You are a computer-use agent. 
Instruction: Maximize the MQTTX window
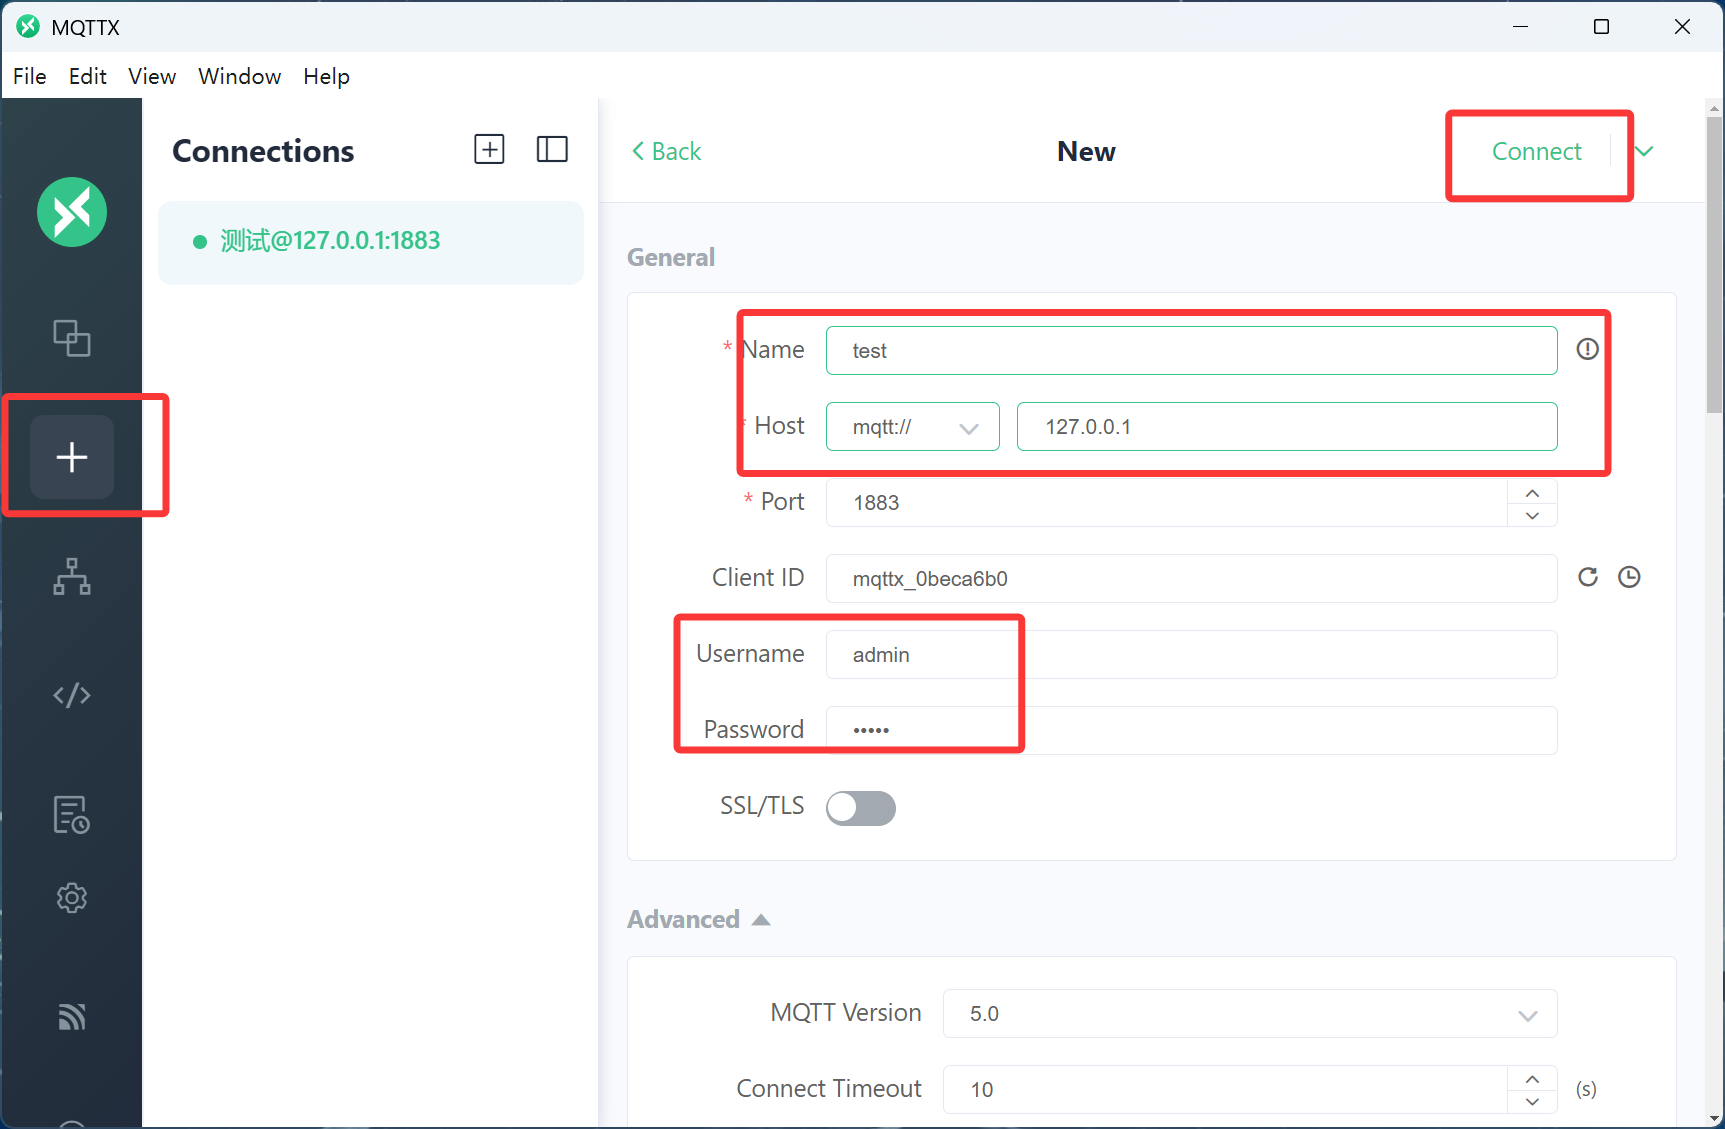[1601, 27]
